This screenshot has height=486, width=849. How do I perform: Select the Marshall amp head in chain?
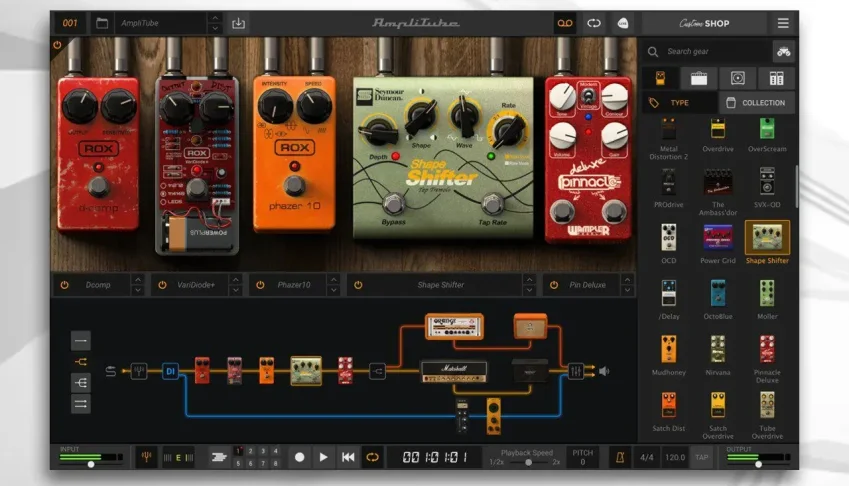pyautogui.click(x=454, y=371)
